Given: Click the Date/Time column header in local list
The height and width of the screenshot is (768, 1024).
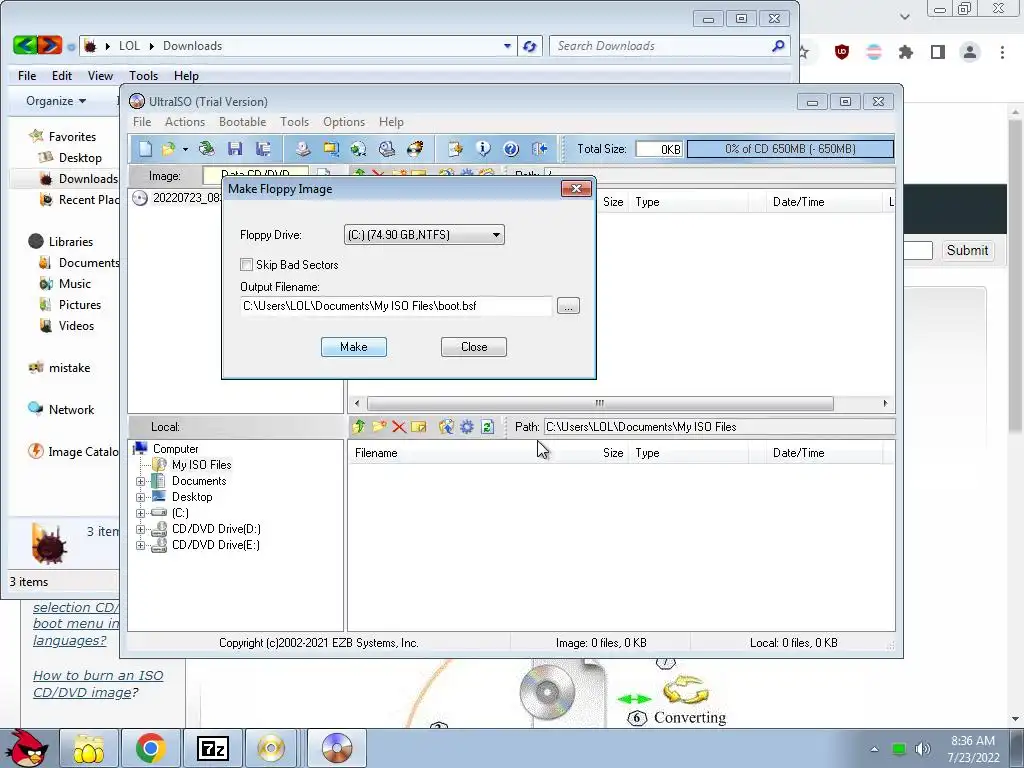Looking at the screenshot, I should pos(798,453).
